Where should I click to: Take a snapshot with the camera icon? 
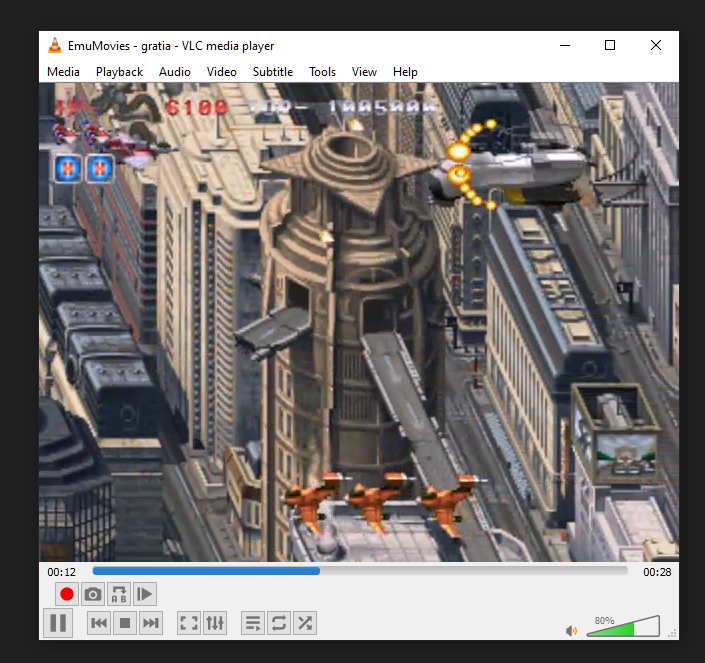93,594
